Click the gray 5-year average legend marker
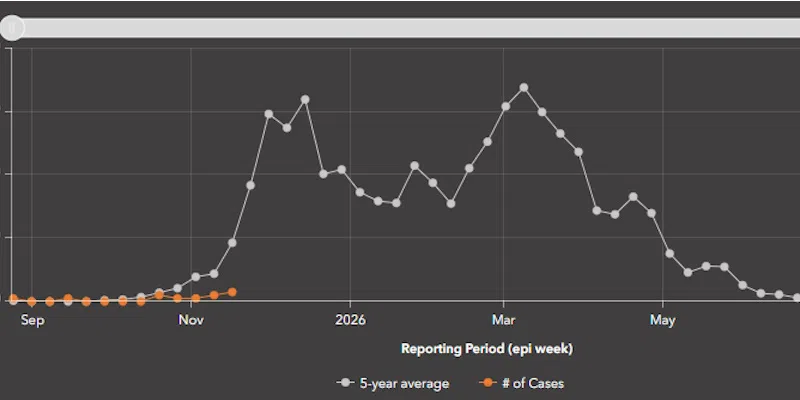800x400 pixels. (347, 383)
